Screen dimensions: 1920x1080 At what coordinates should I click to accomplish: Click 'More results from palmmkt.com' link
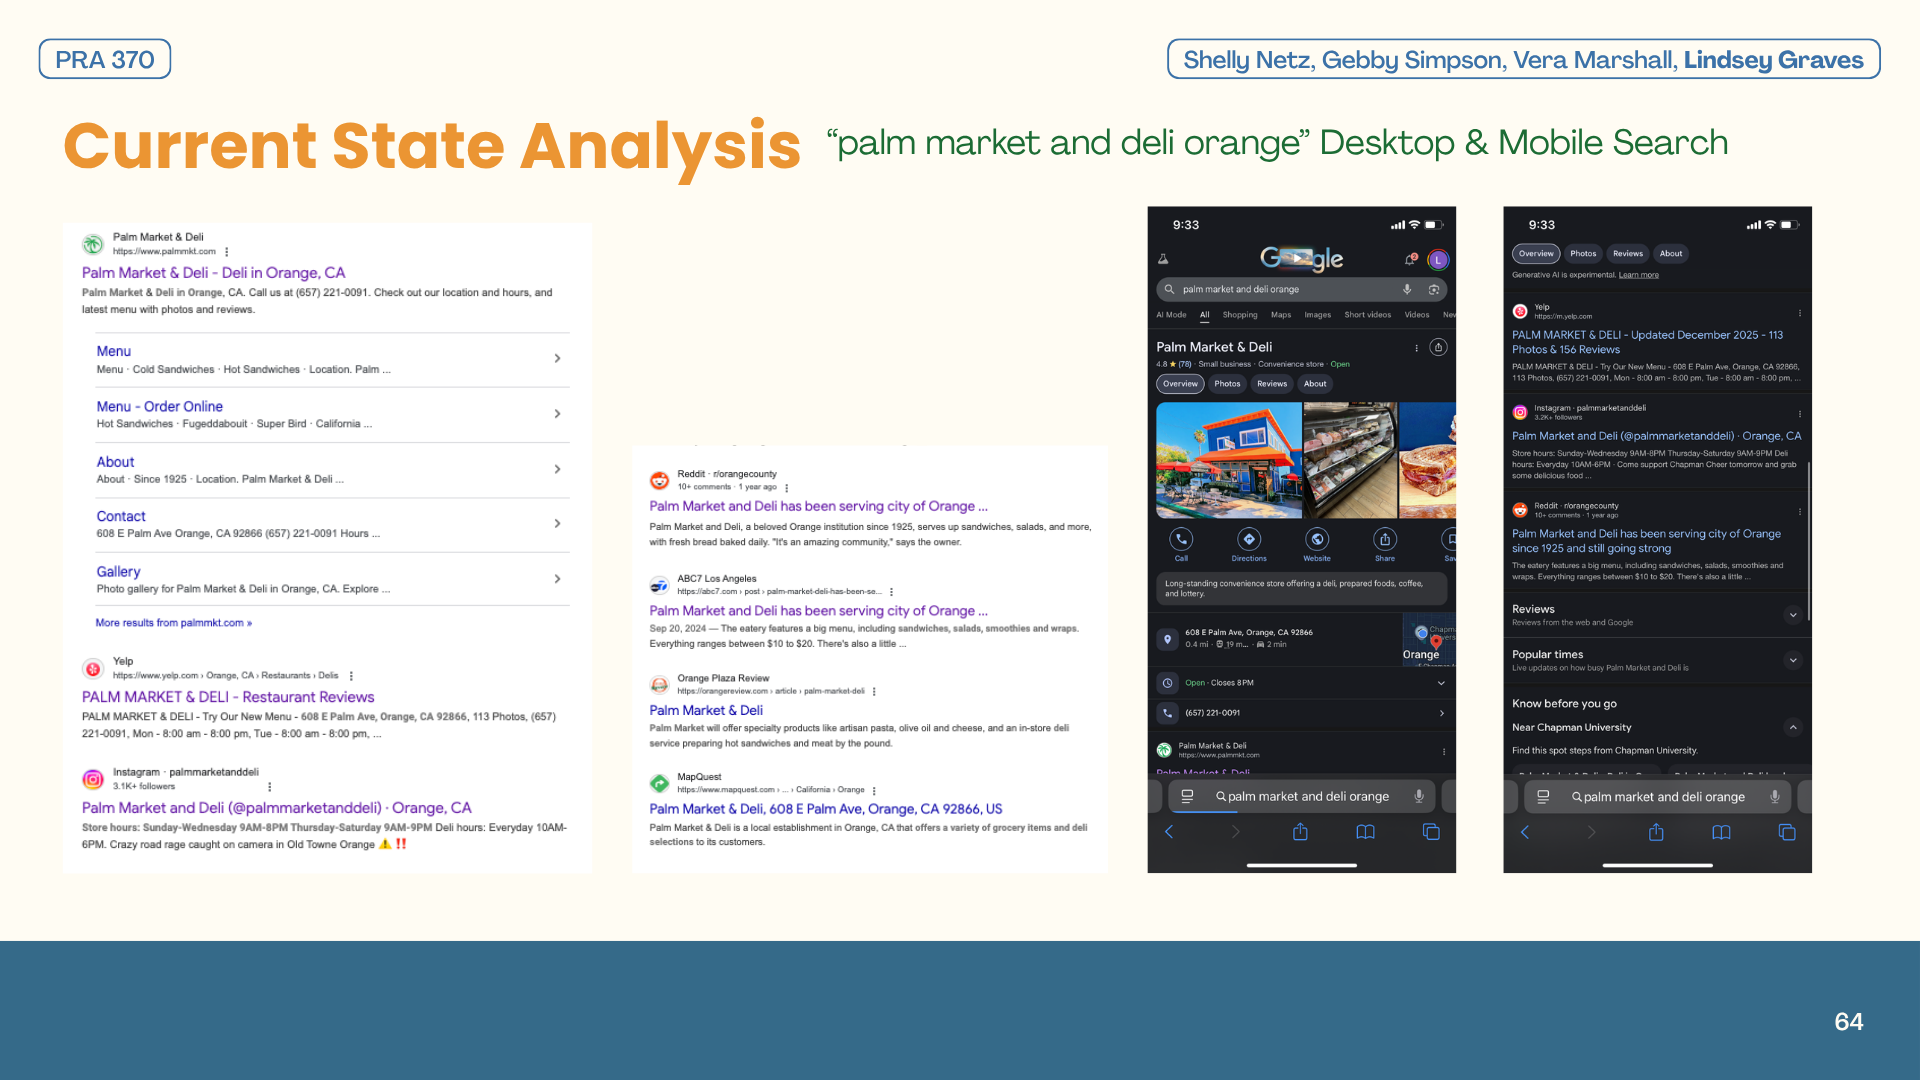(174, 623)
